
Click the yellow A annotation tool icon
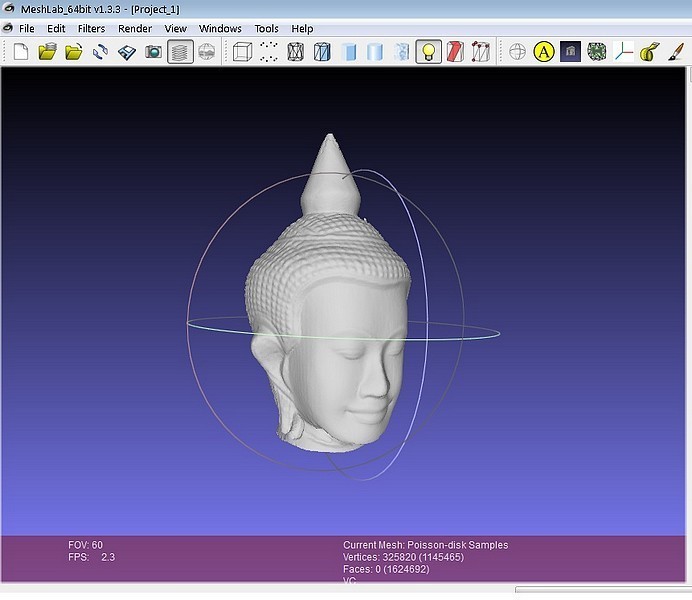[x=543, y=51]
